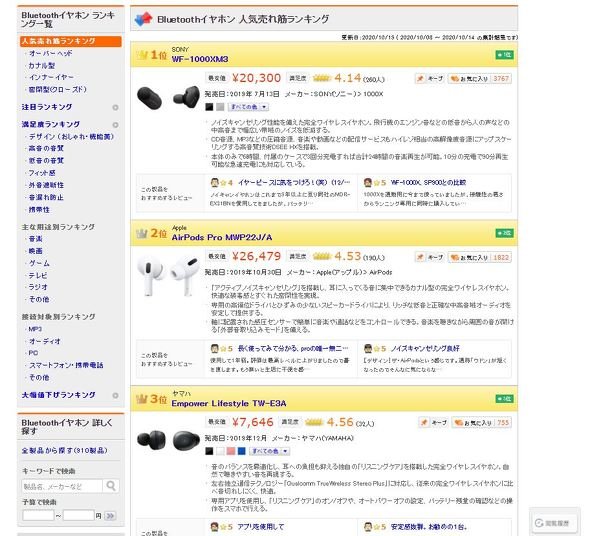The width and height of the screenshot is (590, 536).
Task: Open 低音の音質 ranking link
Action: pyautogui.click(x=46, y=161)
